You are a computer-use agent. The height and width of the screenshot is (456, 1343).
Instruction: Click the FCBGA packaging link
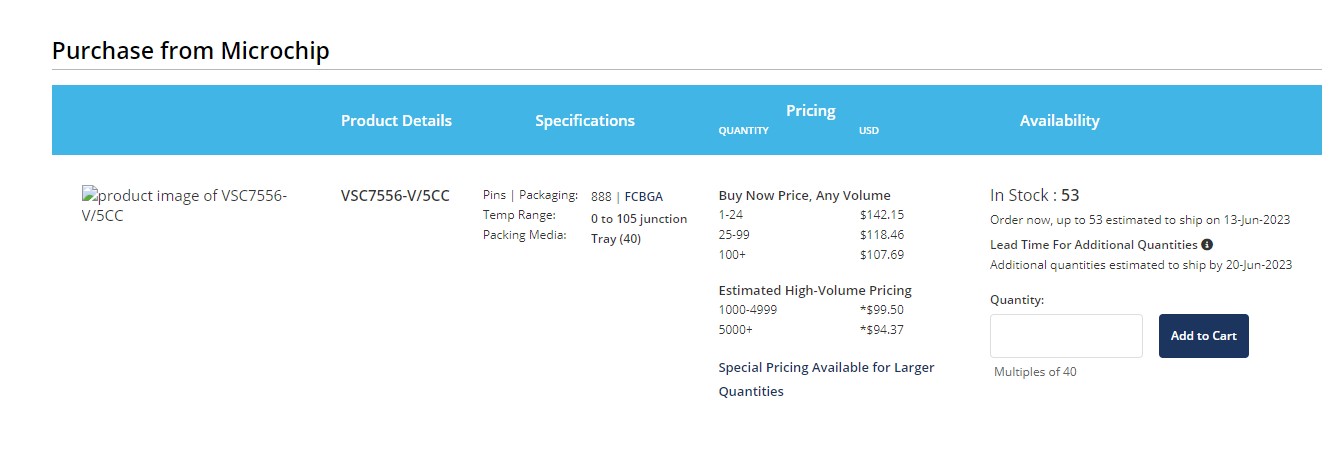[x=644, y=197]
